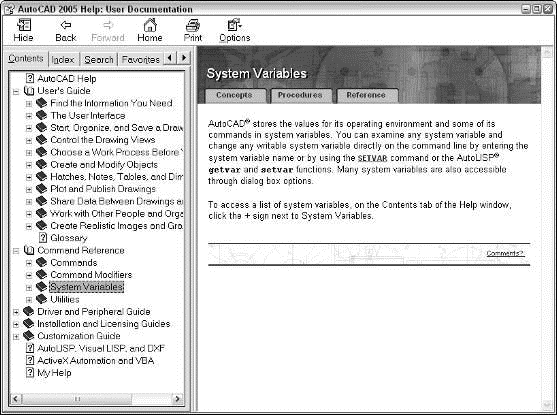
Task: Click the Comments? link
Action: click(x=505, y=253)
